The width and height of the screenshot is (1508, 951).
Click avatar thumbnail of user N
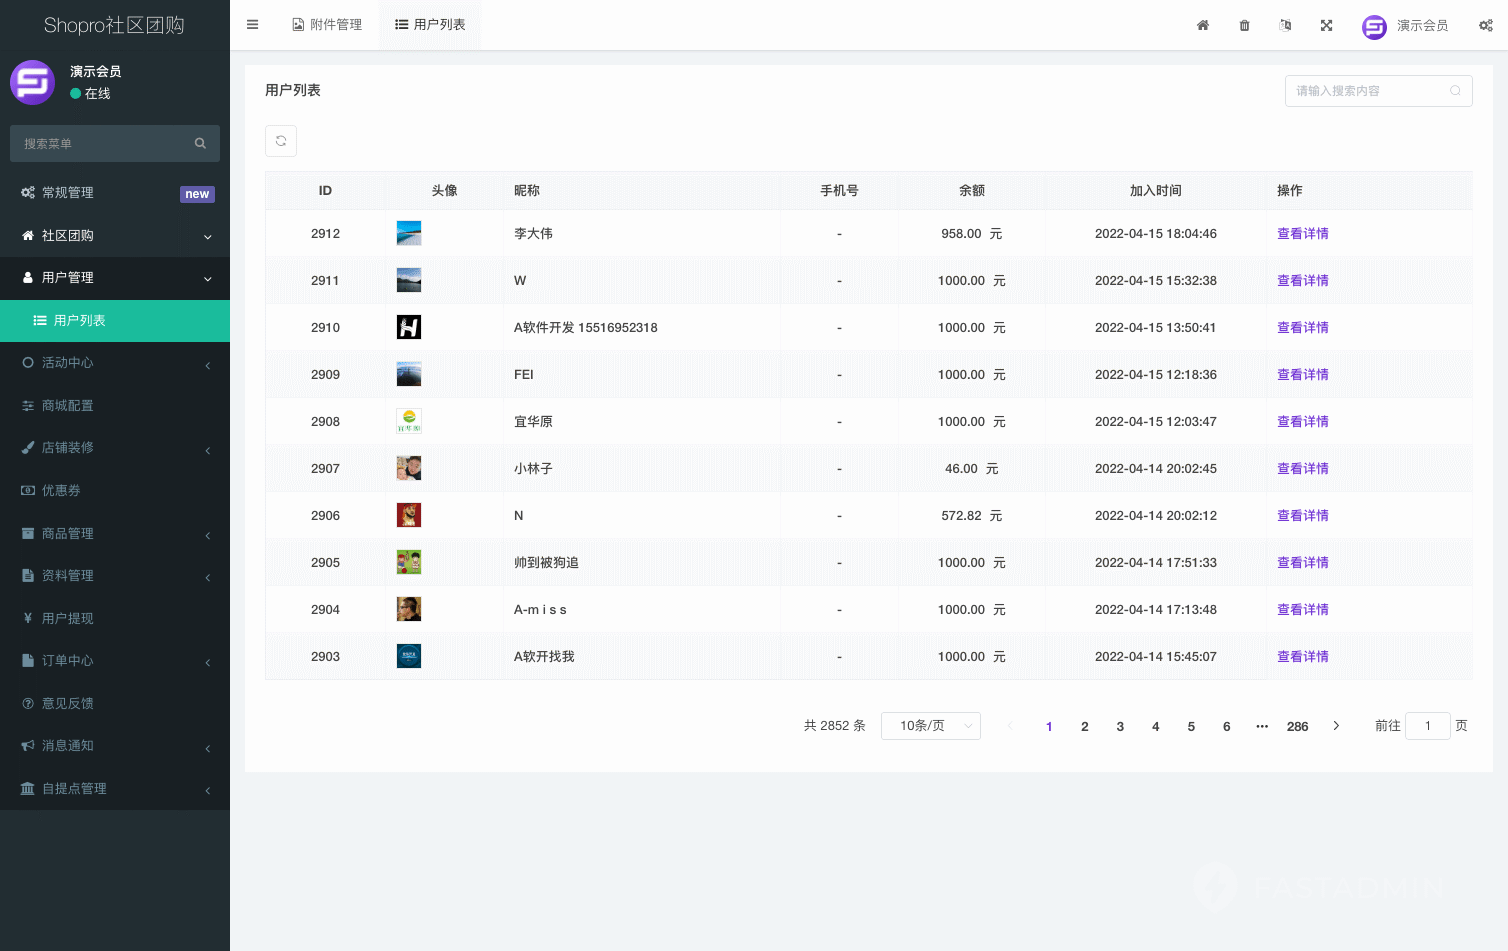coord(409,515)
